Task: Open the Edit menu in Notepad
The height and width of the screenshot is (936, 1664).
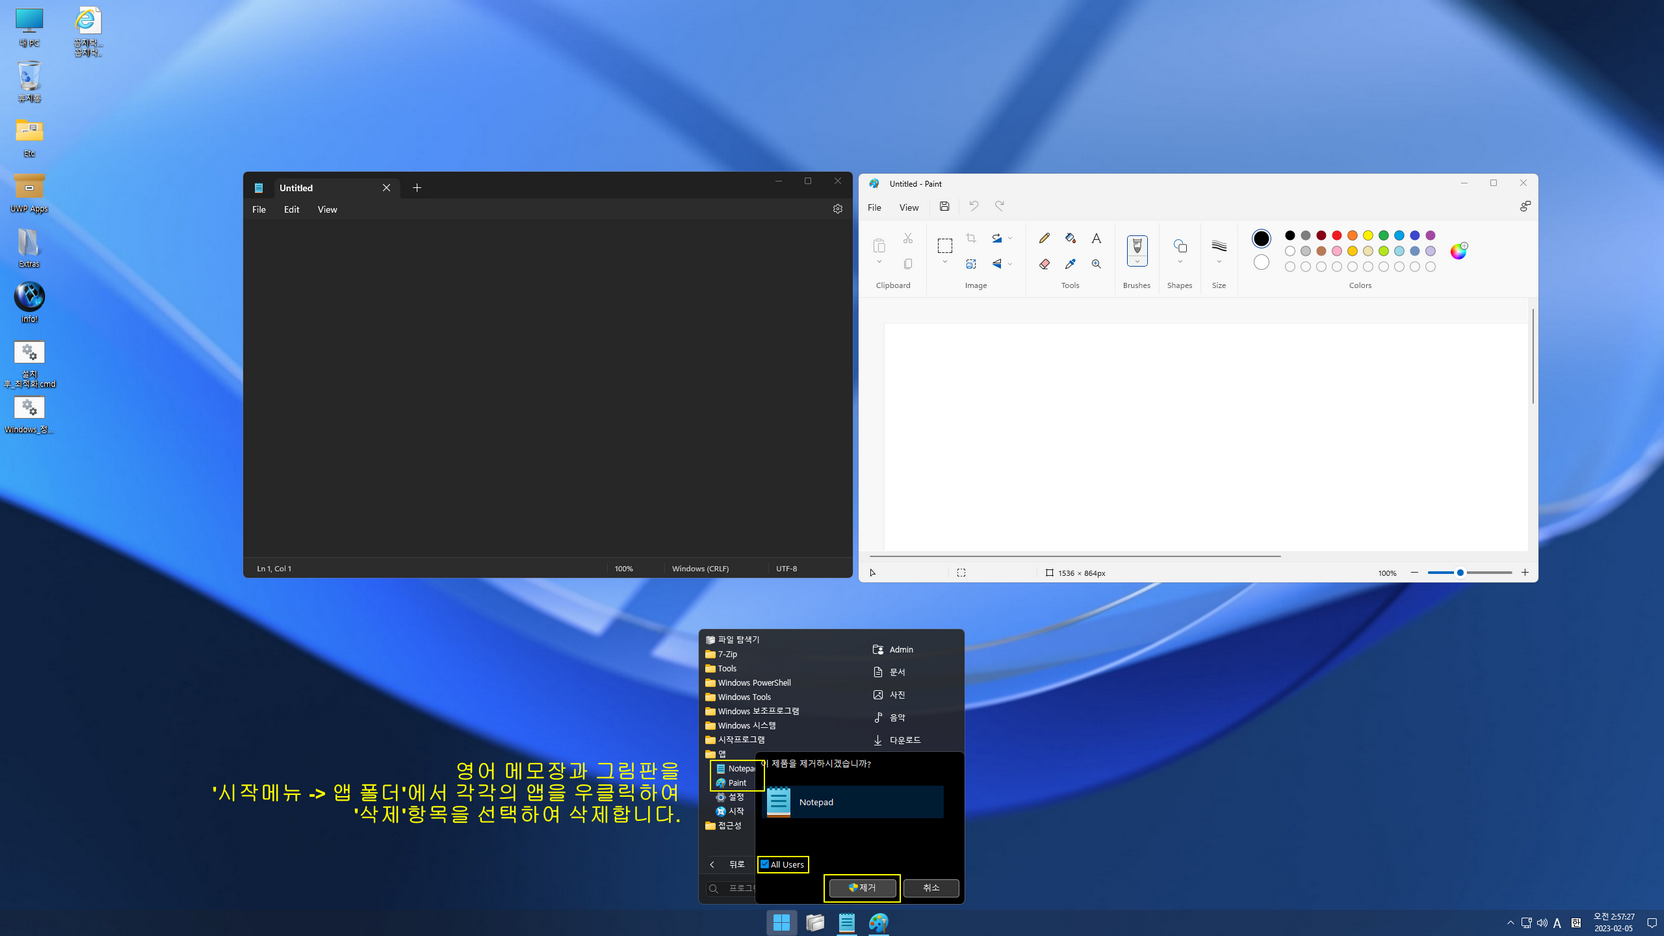Action: tap(291, 210)
